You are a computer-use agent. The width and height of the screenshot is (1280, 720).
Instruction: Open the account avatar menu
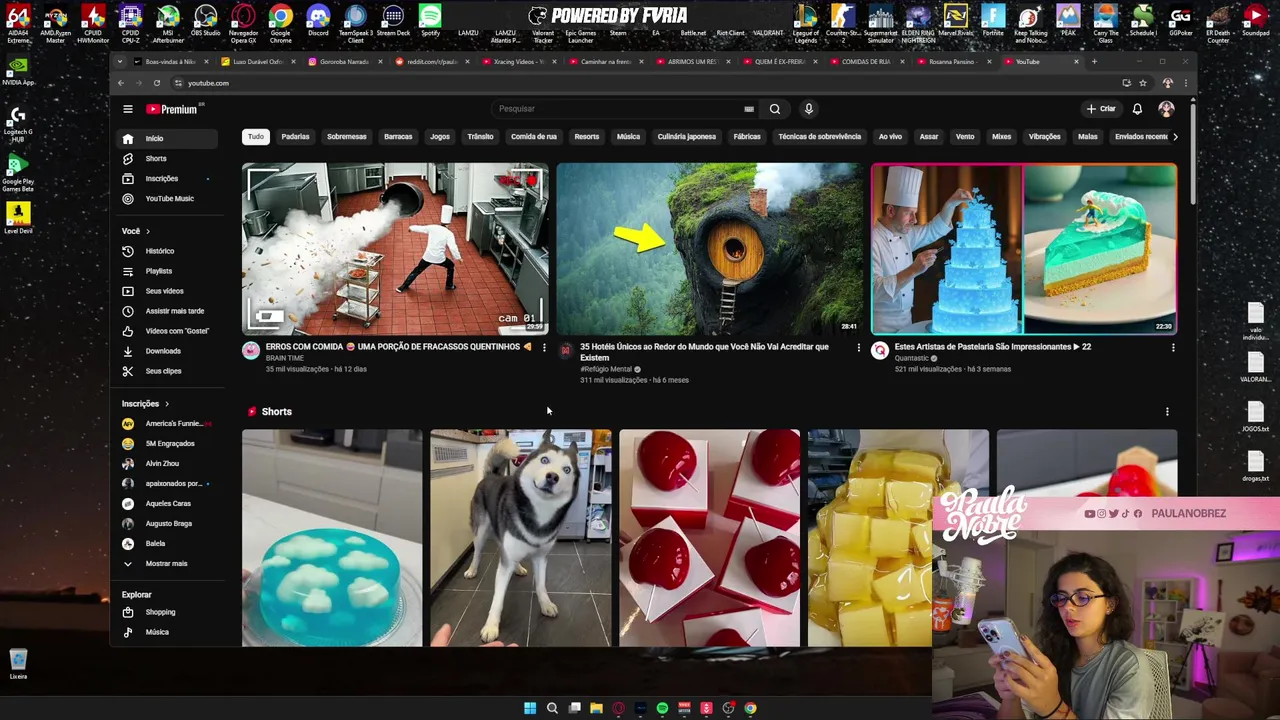pyautogui.click(x=1166, y=109)
